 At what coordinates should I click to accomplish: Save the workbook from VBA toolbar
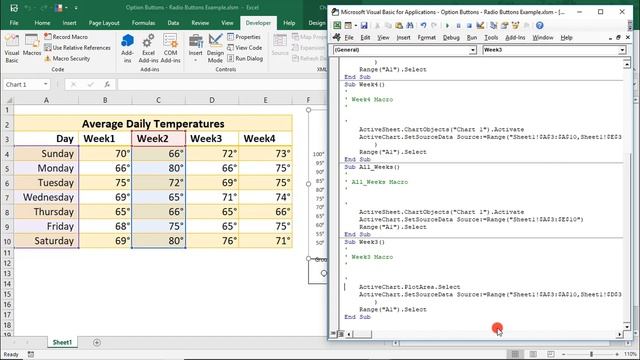click(364, 25)
